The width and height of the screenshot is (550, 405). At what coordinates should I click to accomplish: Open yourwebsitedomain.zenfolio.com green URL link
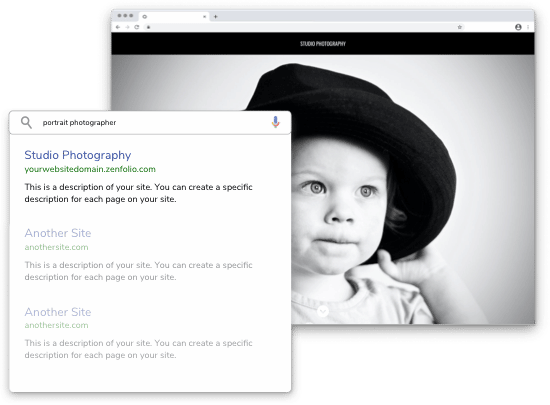[90, 169]
